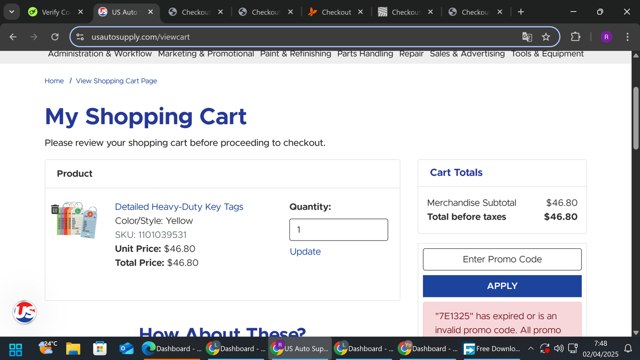640x360 pixels.
Task: Open the Administration & Workflow menu
Action: pos(100,54)
